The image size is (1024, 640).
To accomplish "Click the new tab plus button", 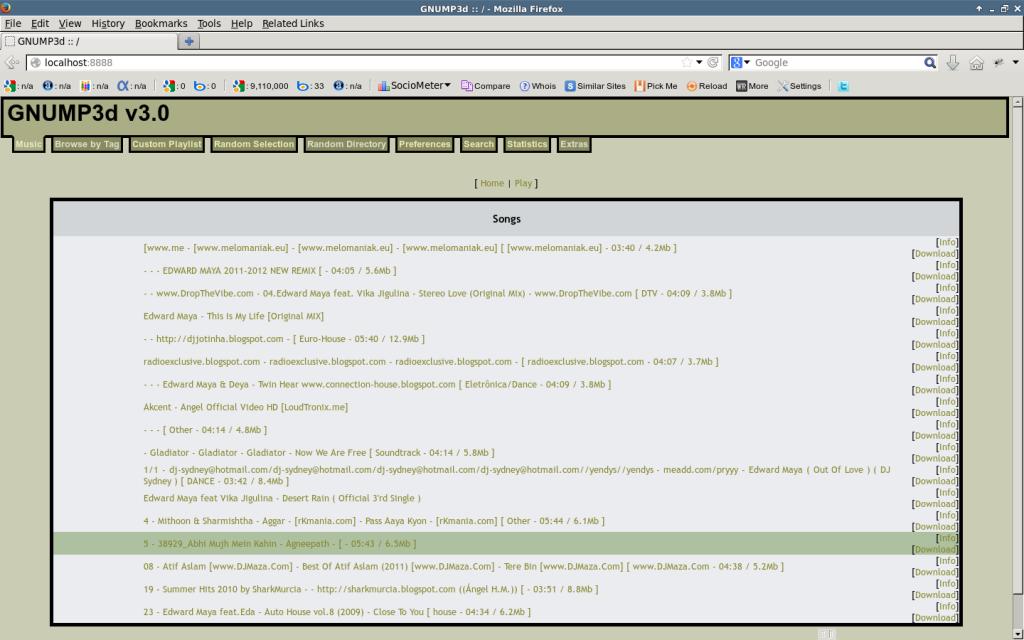I will [189, 41].
